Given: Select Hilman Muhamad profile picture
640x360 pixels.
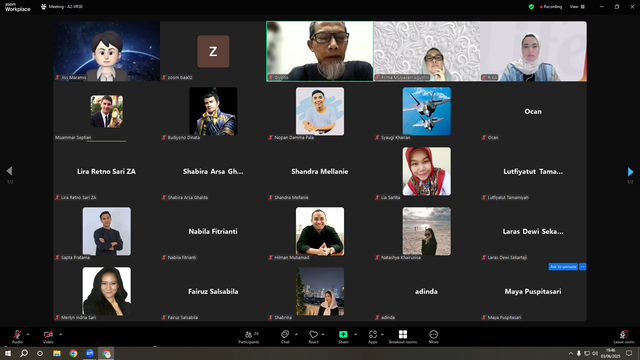Looking at the screenshot, I should (320, 231).
